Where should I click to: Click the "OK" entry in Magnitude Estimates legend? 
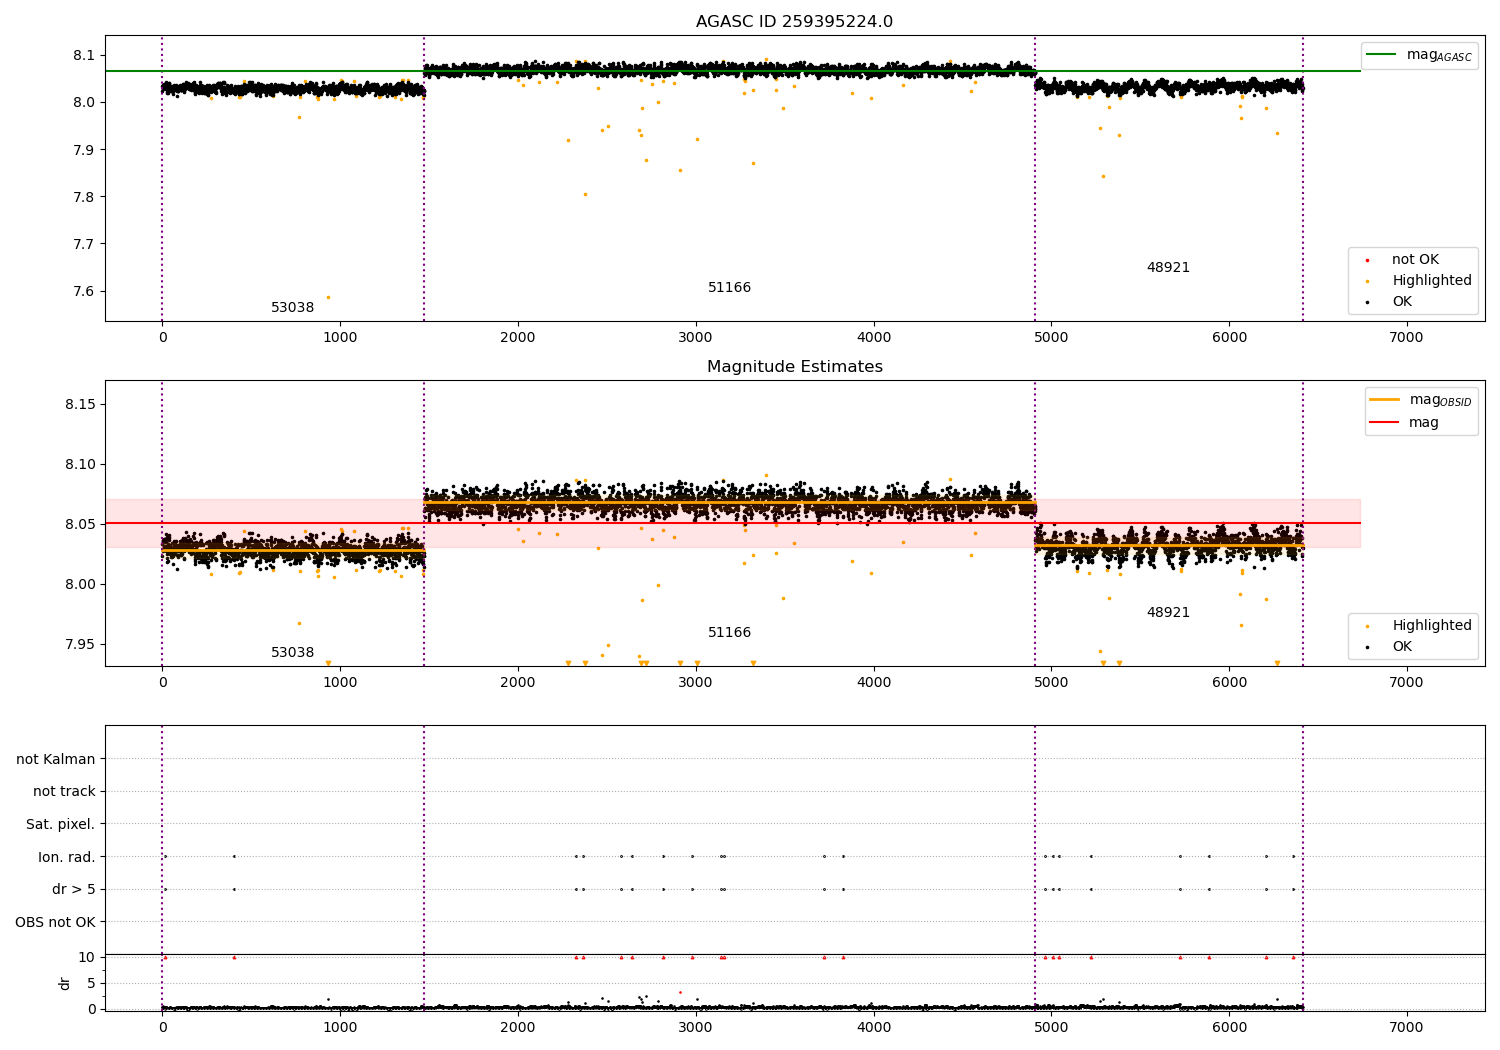[x=1390, y=647]
